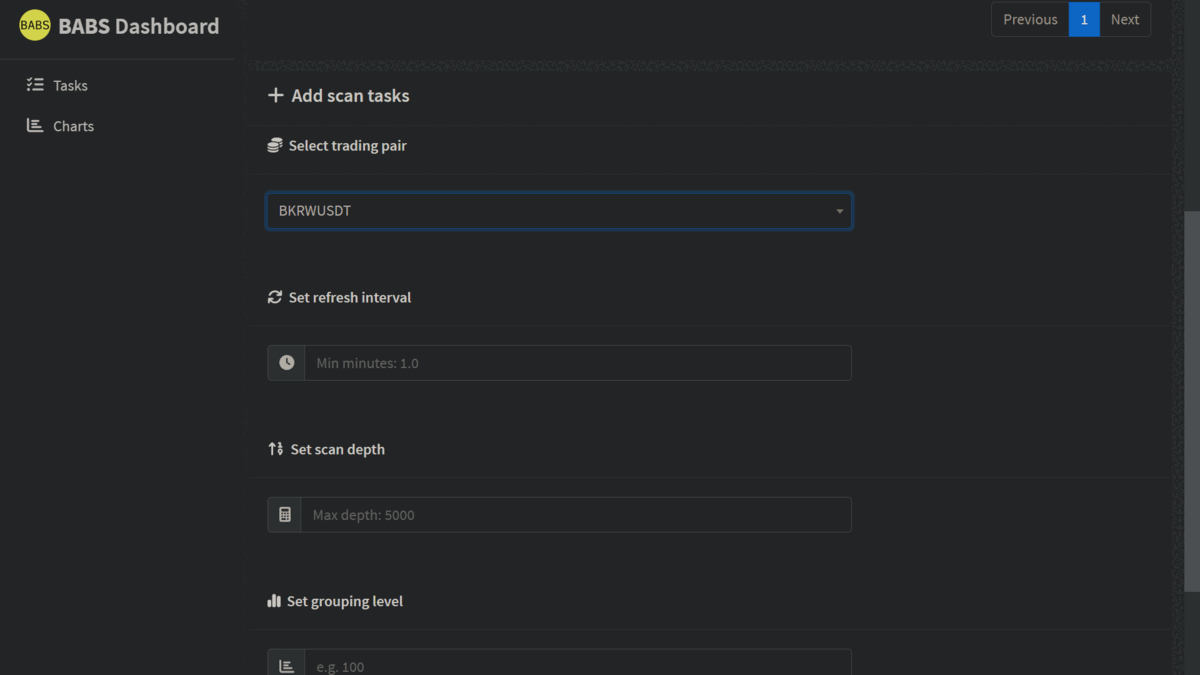Viewport: 1200px width, 675px height.
Task: Click the coins icon beside Select trading pair
Action: click(275, 145)
